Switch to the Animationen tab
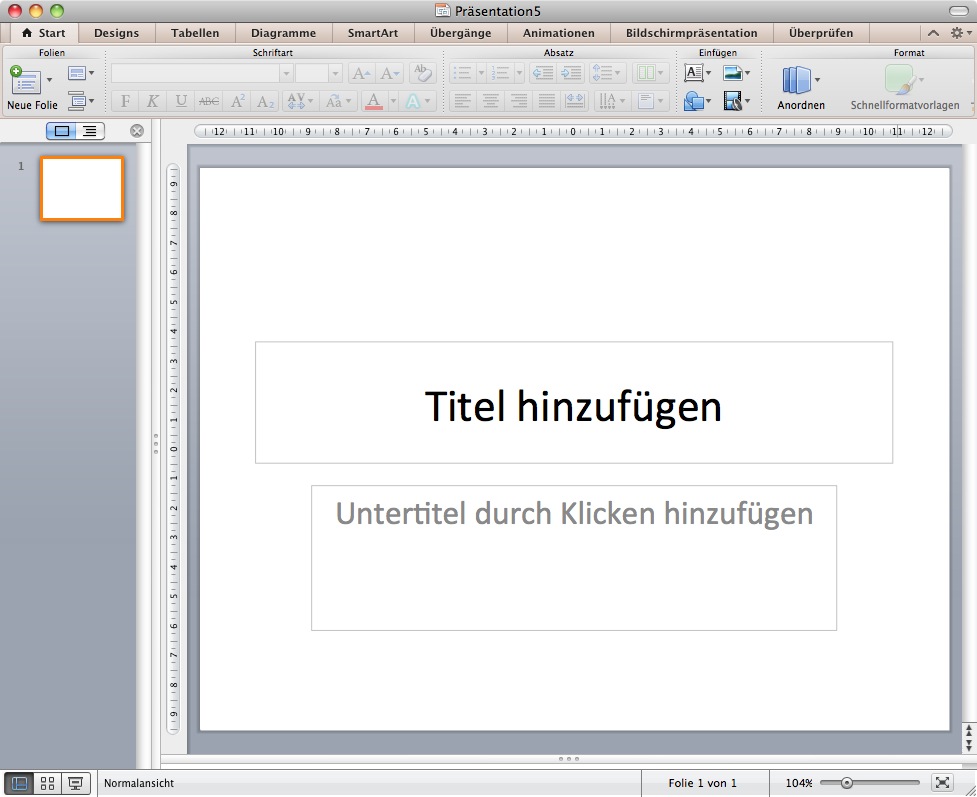Image resolution: width=977 pixels, height=797 pixels. 558,33
